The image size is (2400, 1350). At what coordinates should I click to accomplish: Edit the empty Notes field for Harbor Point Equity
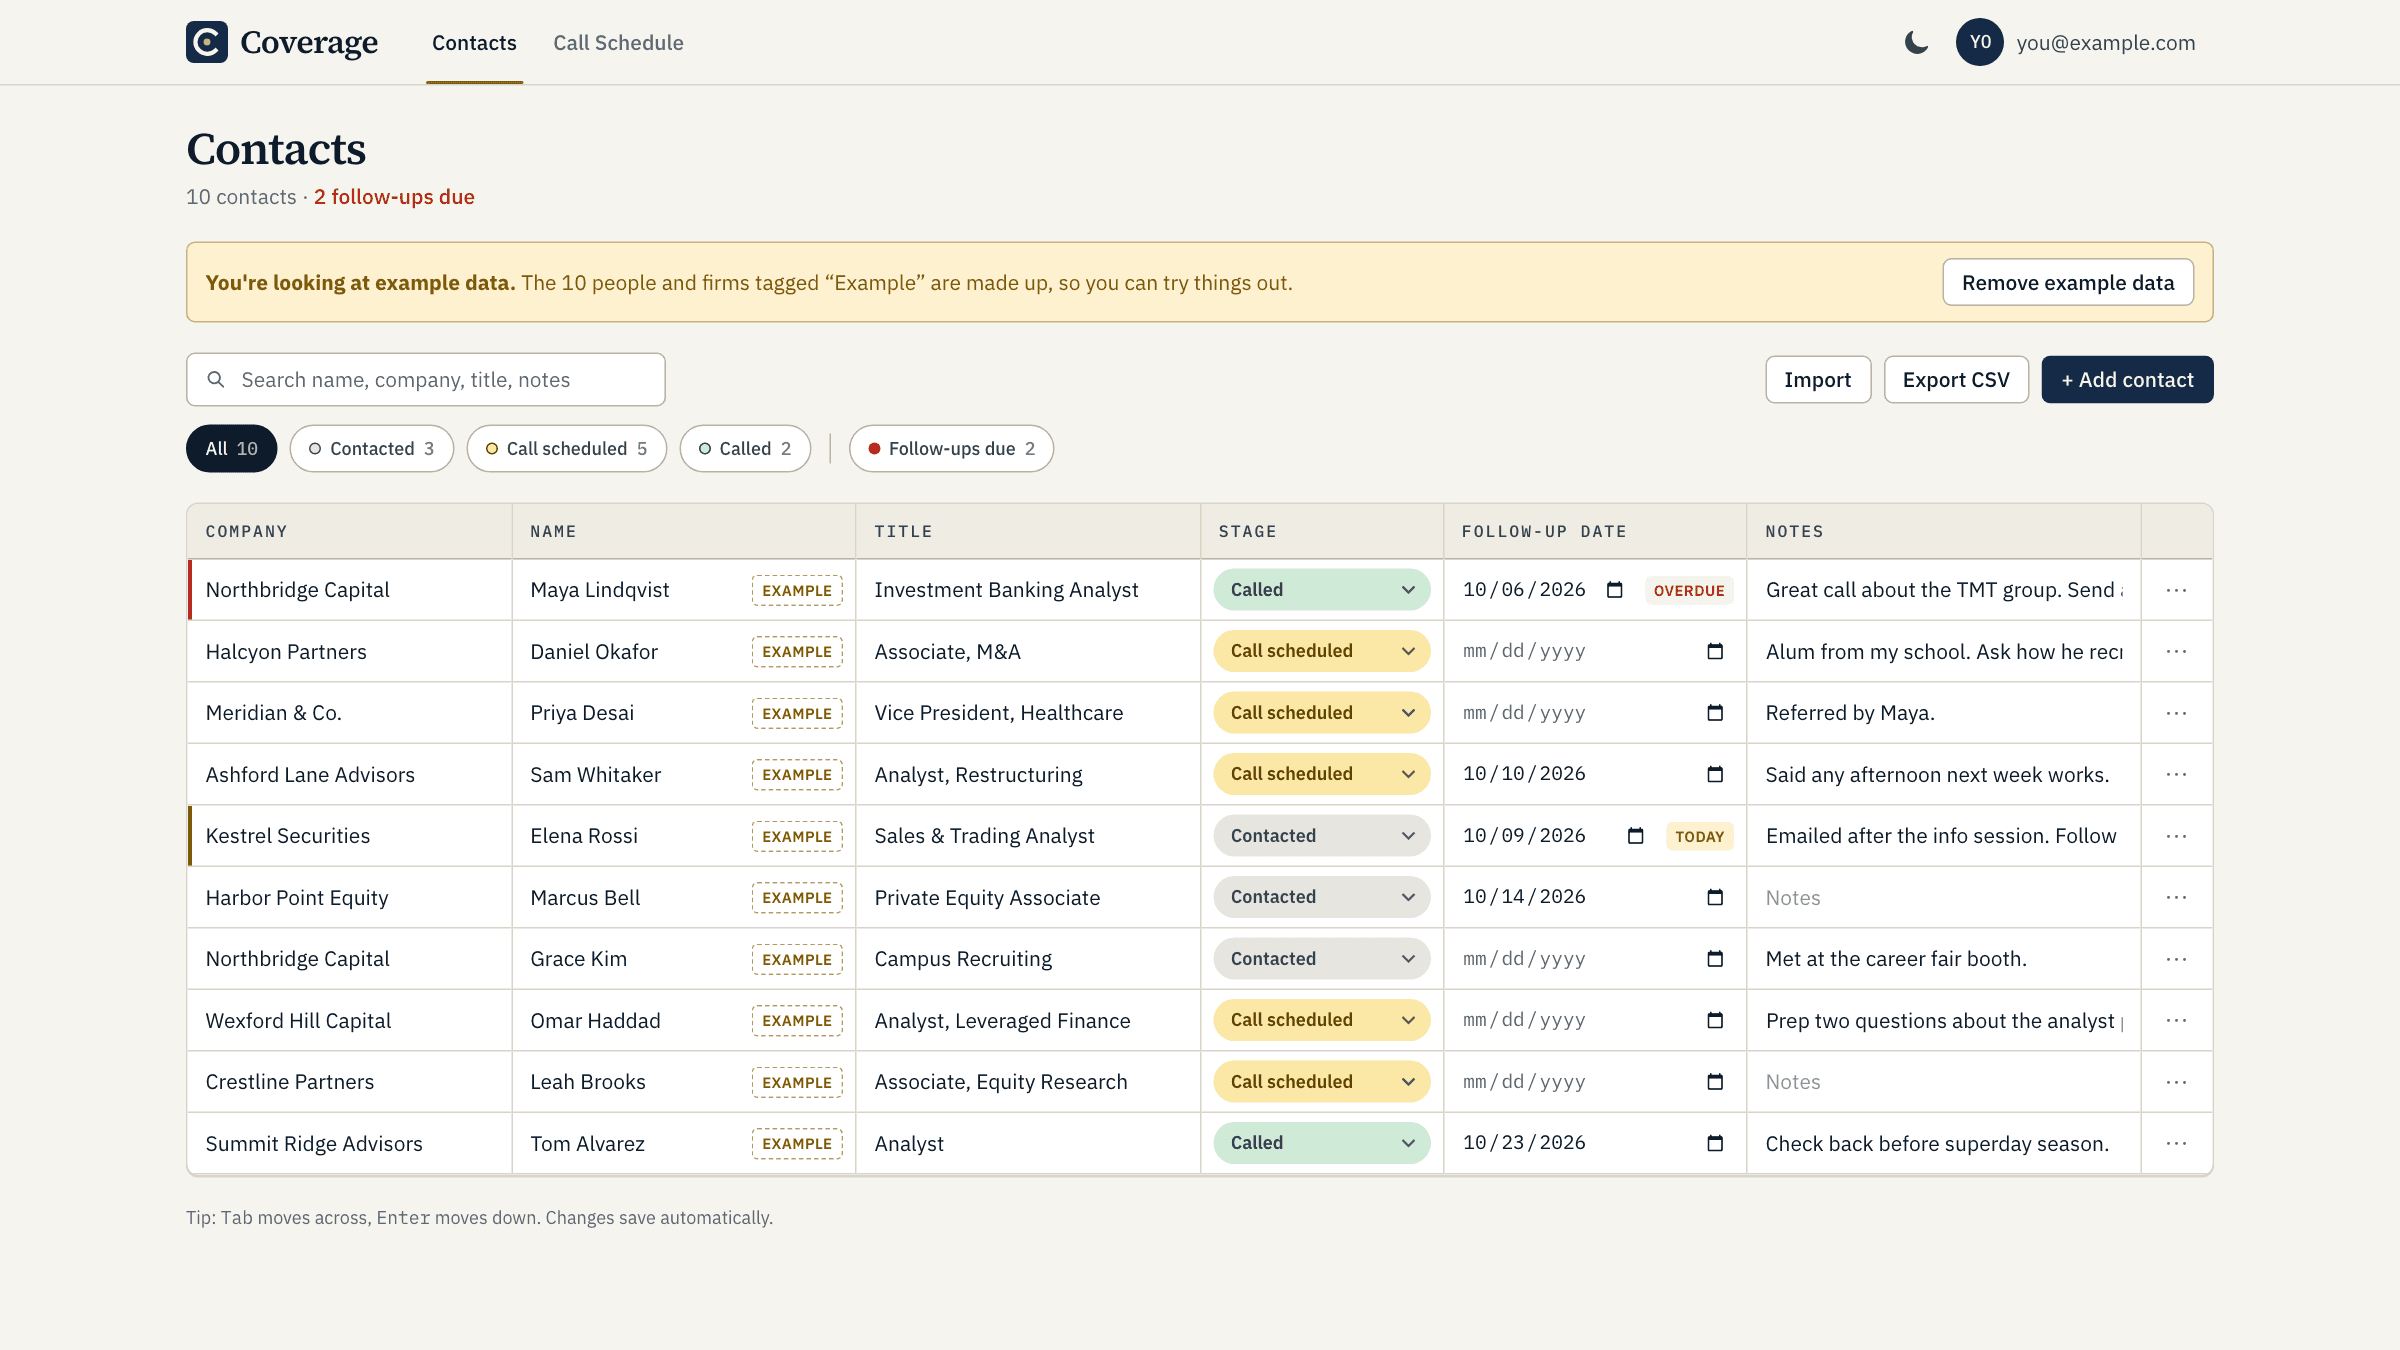1943,898
